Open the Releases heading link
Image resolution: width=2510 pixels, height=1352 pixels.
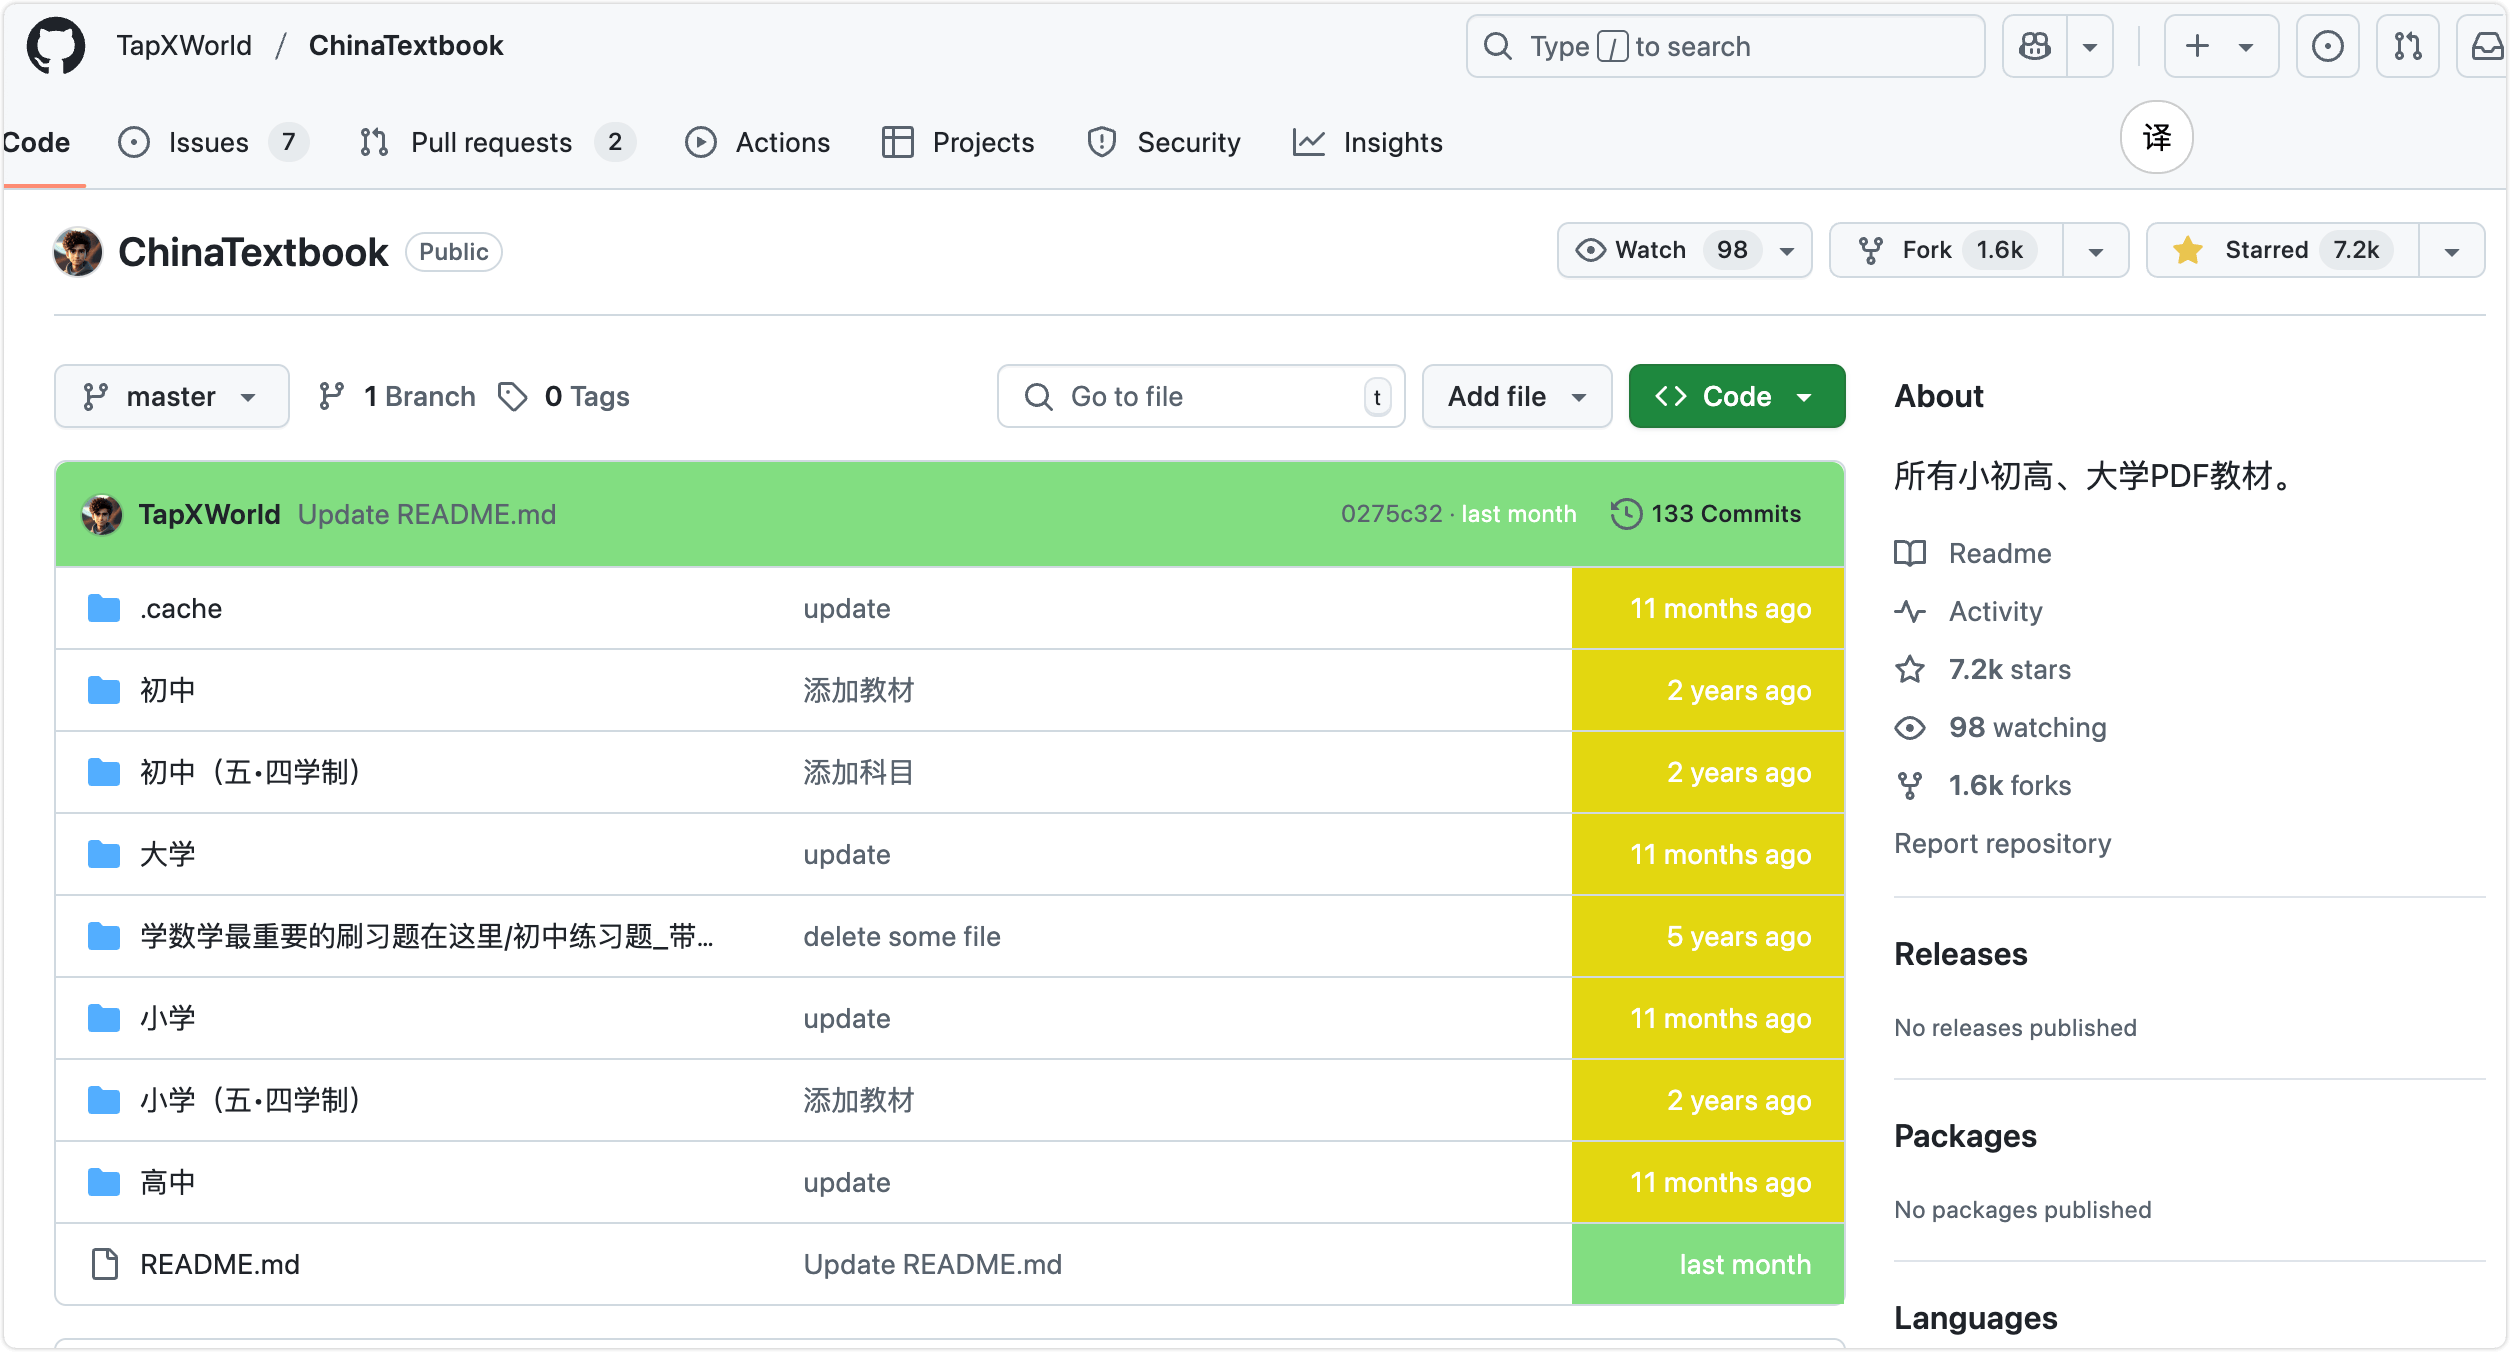coord(1960,954)
